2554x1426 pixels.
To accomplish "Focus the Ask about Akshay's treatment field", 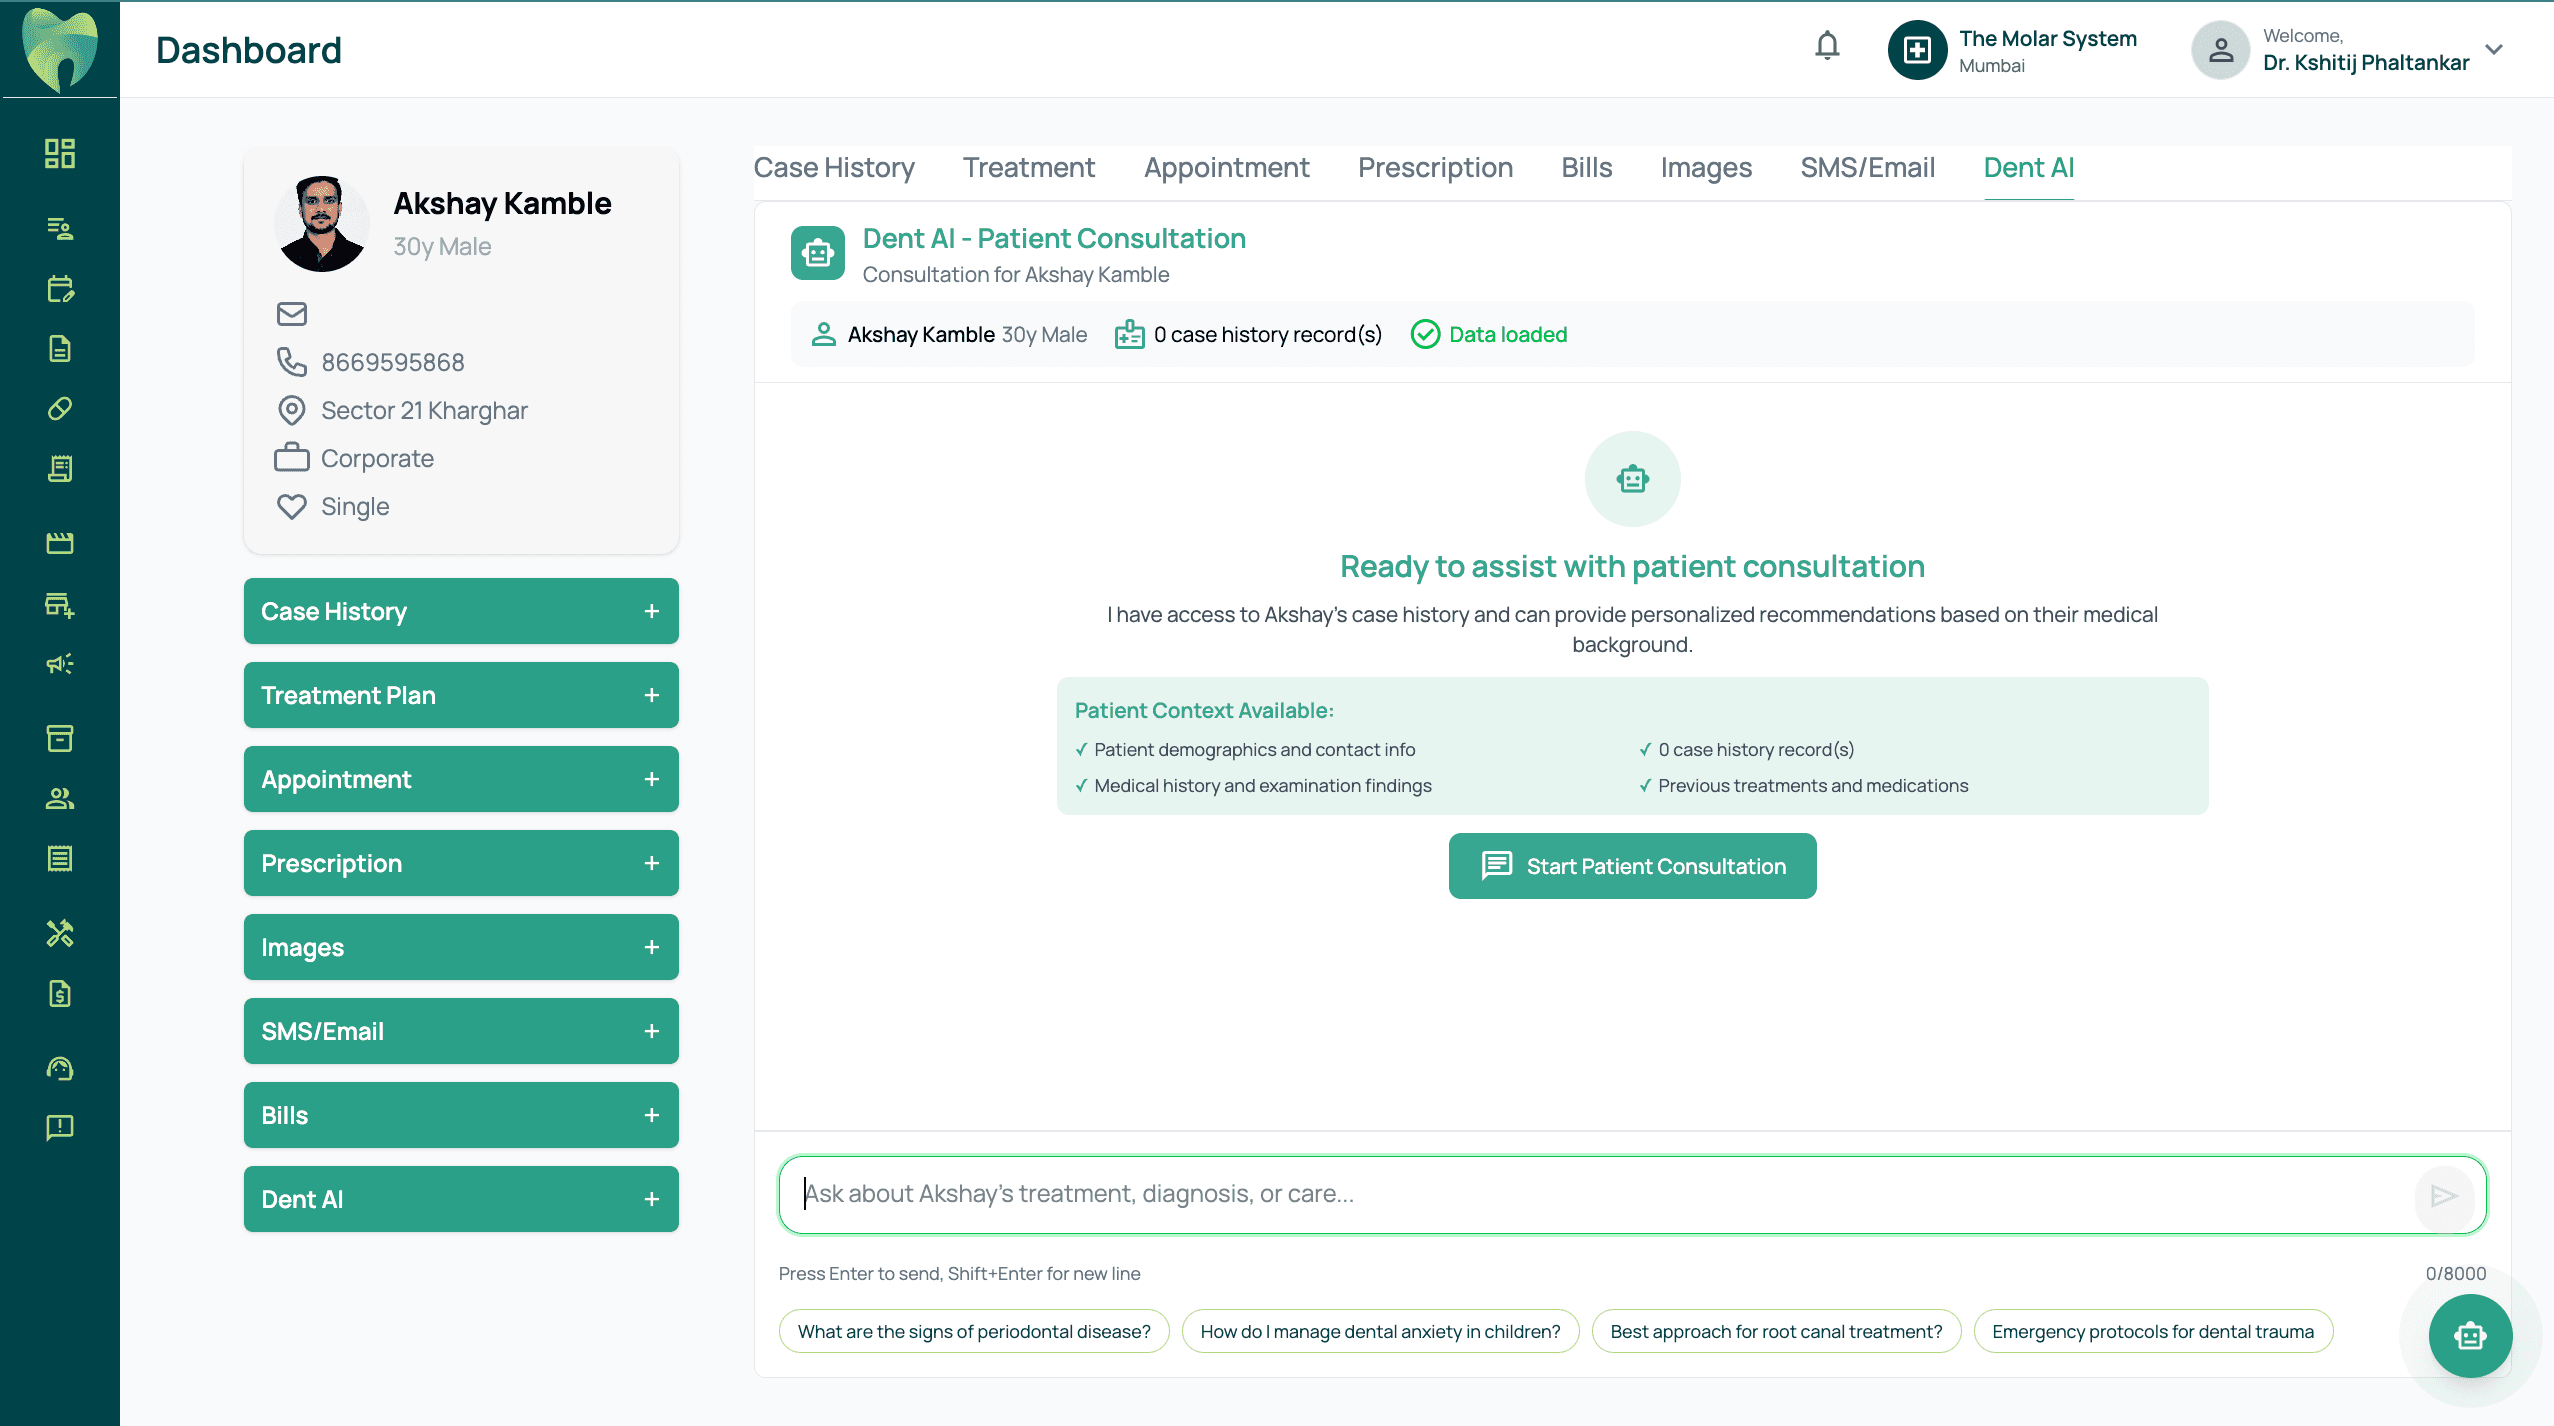I will point(1600,1194).
